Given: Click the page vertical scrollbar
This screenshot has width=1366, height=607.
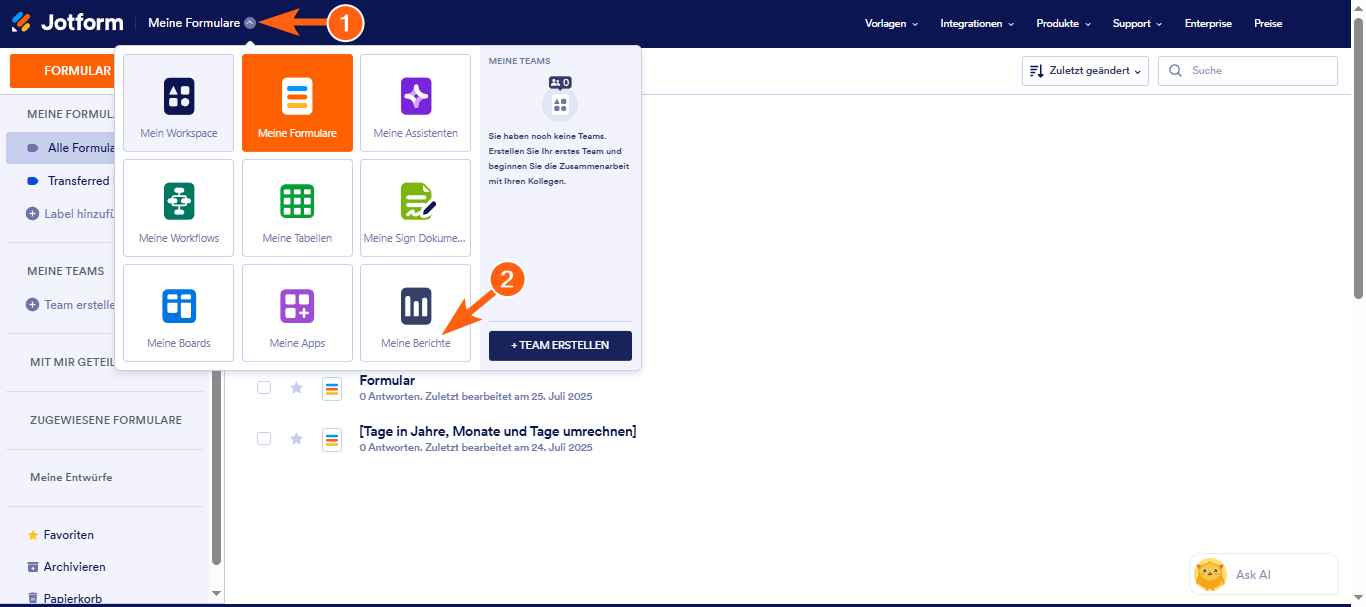Looking at the screenshot, I should tap(1358, 160).
